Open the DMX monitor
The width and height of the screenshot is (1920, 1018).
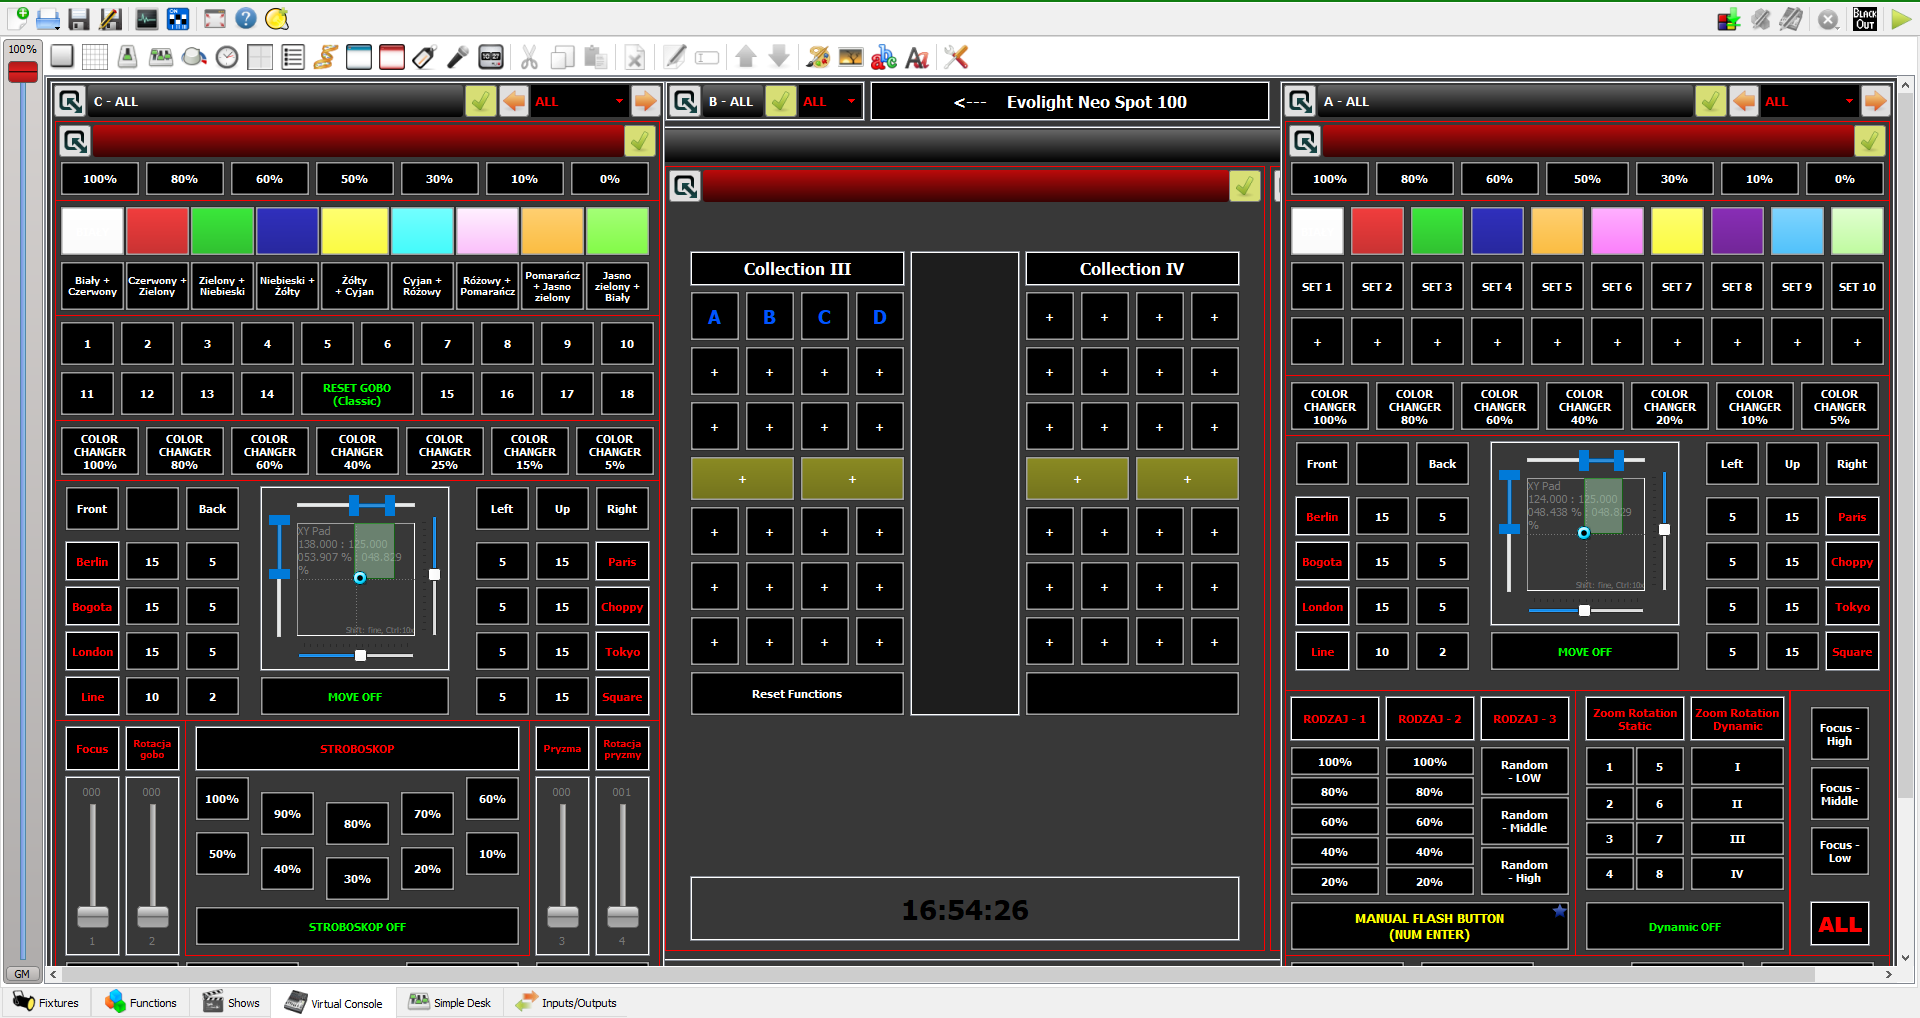pos(147,19)
